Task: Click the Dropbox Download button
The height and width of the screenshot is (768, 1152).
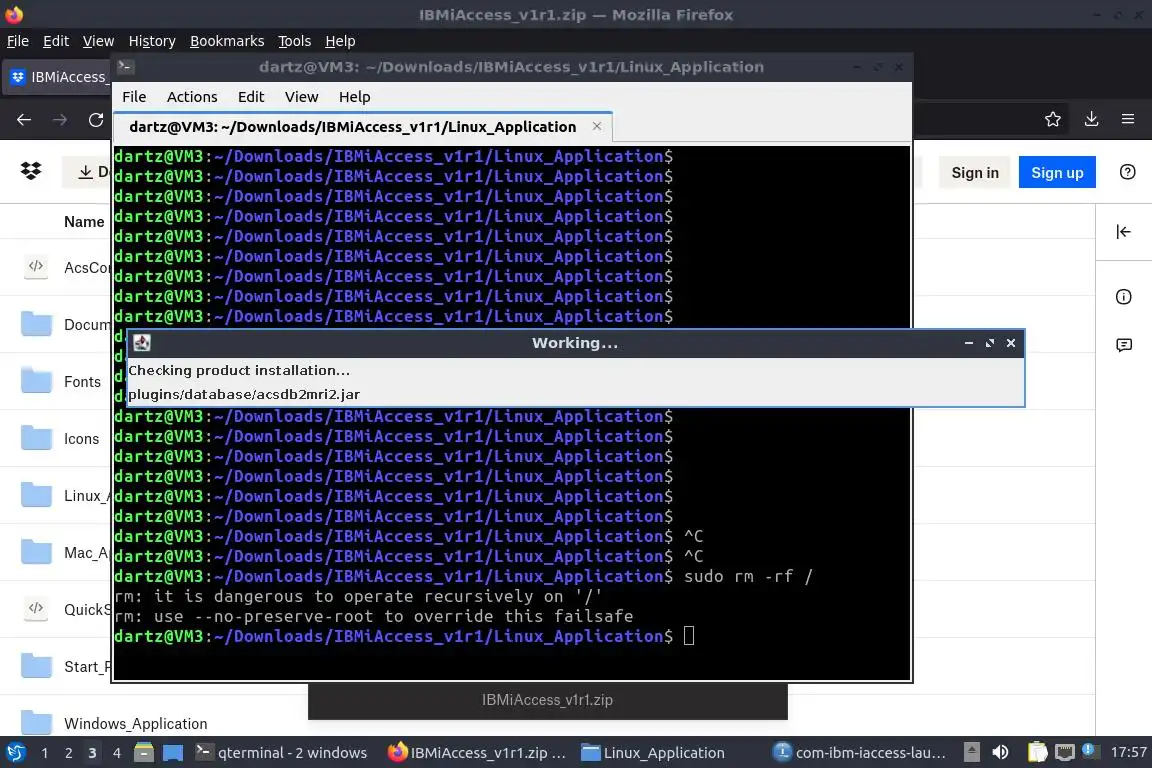Action: point(87,172)
